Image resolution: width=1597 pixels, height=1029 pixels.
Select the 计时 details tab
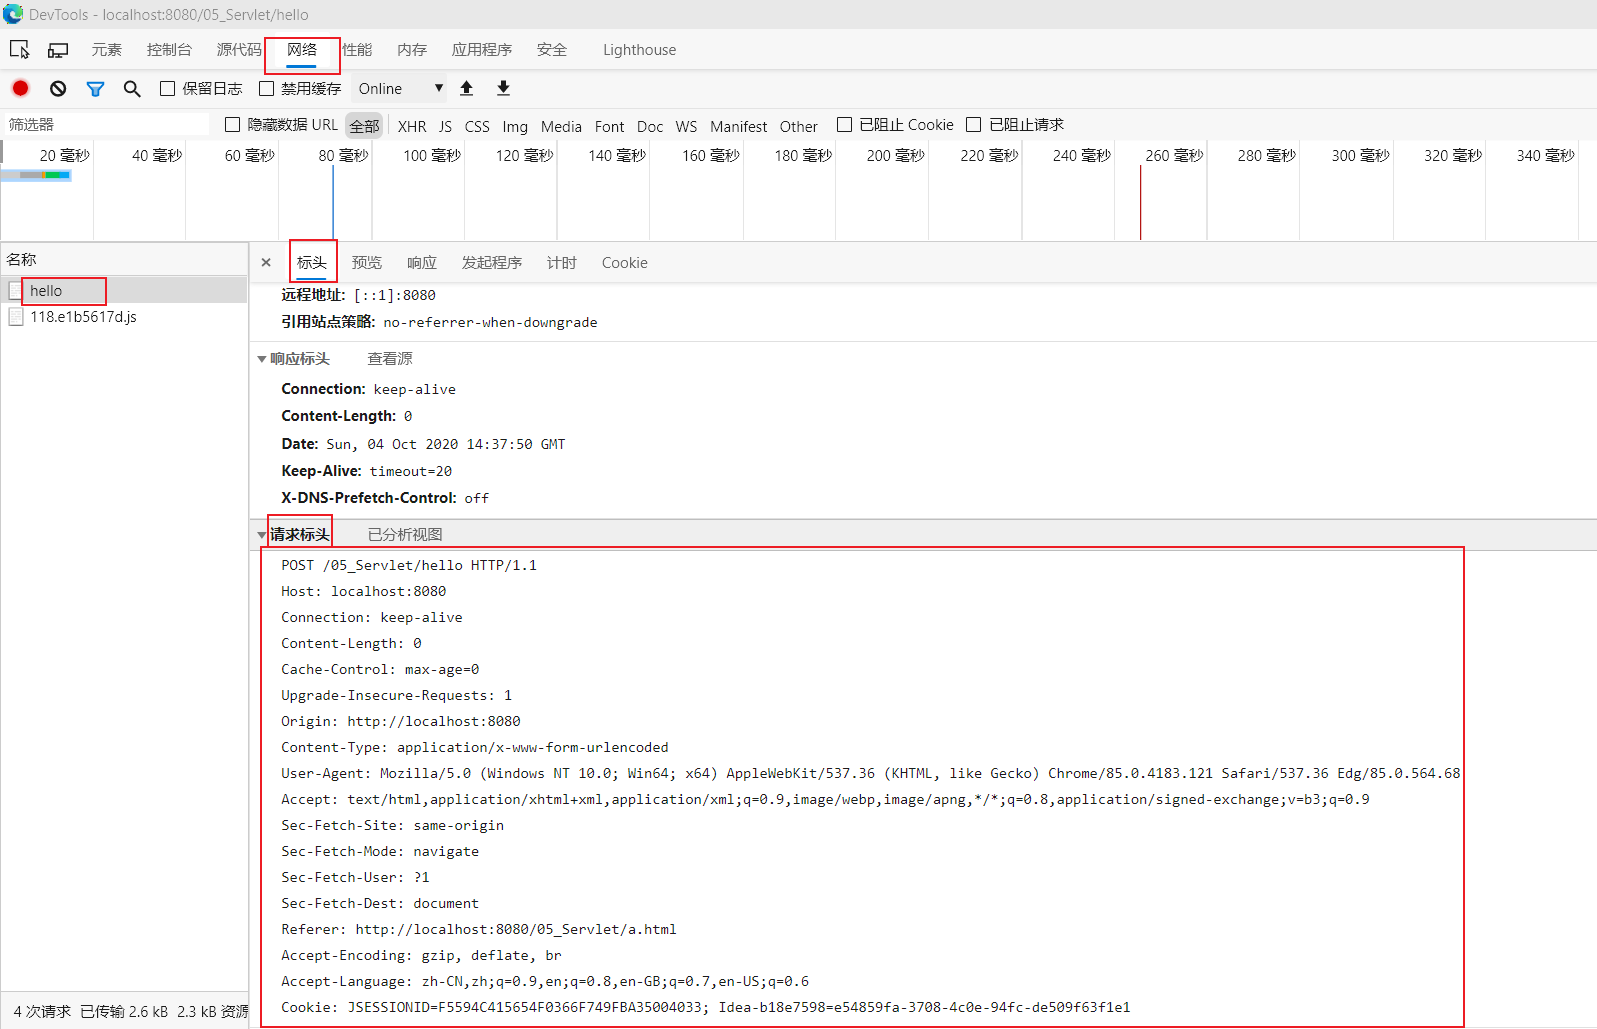[562, 262]
